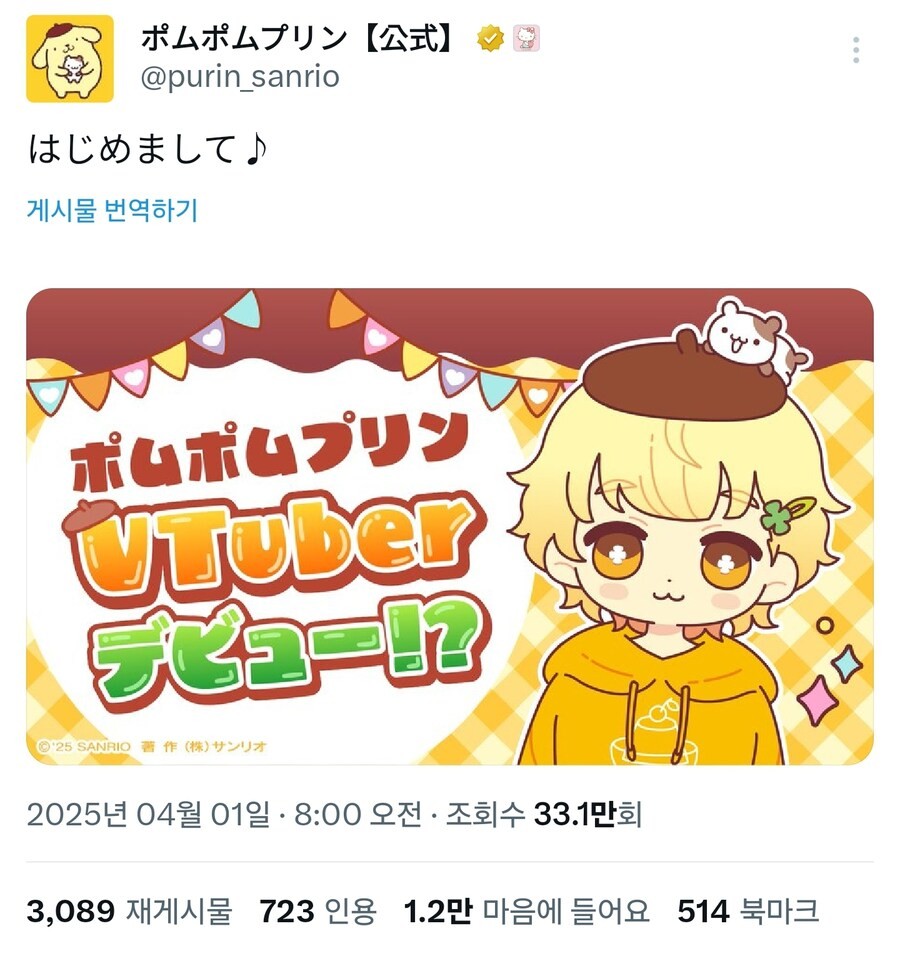900x956 pixels.
Task: Open the 1.2만 마음에 들어요 likes
Action: pos(526,911)
